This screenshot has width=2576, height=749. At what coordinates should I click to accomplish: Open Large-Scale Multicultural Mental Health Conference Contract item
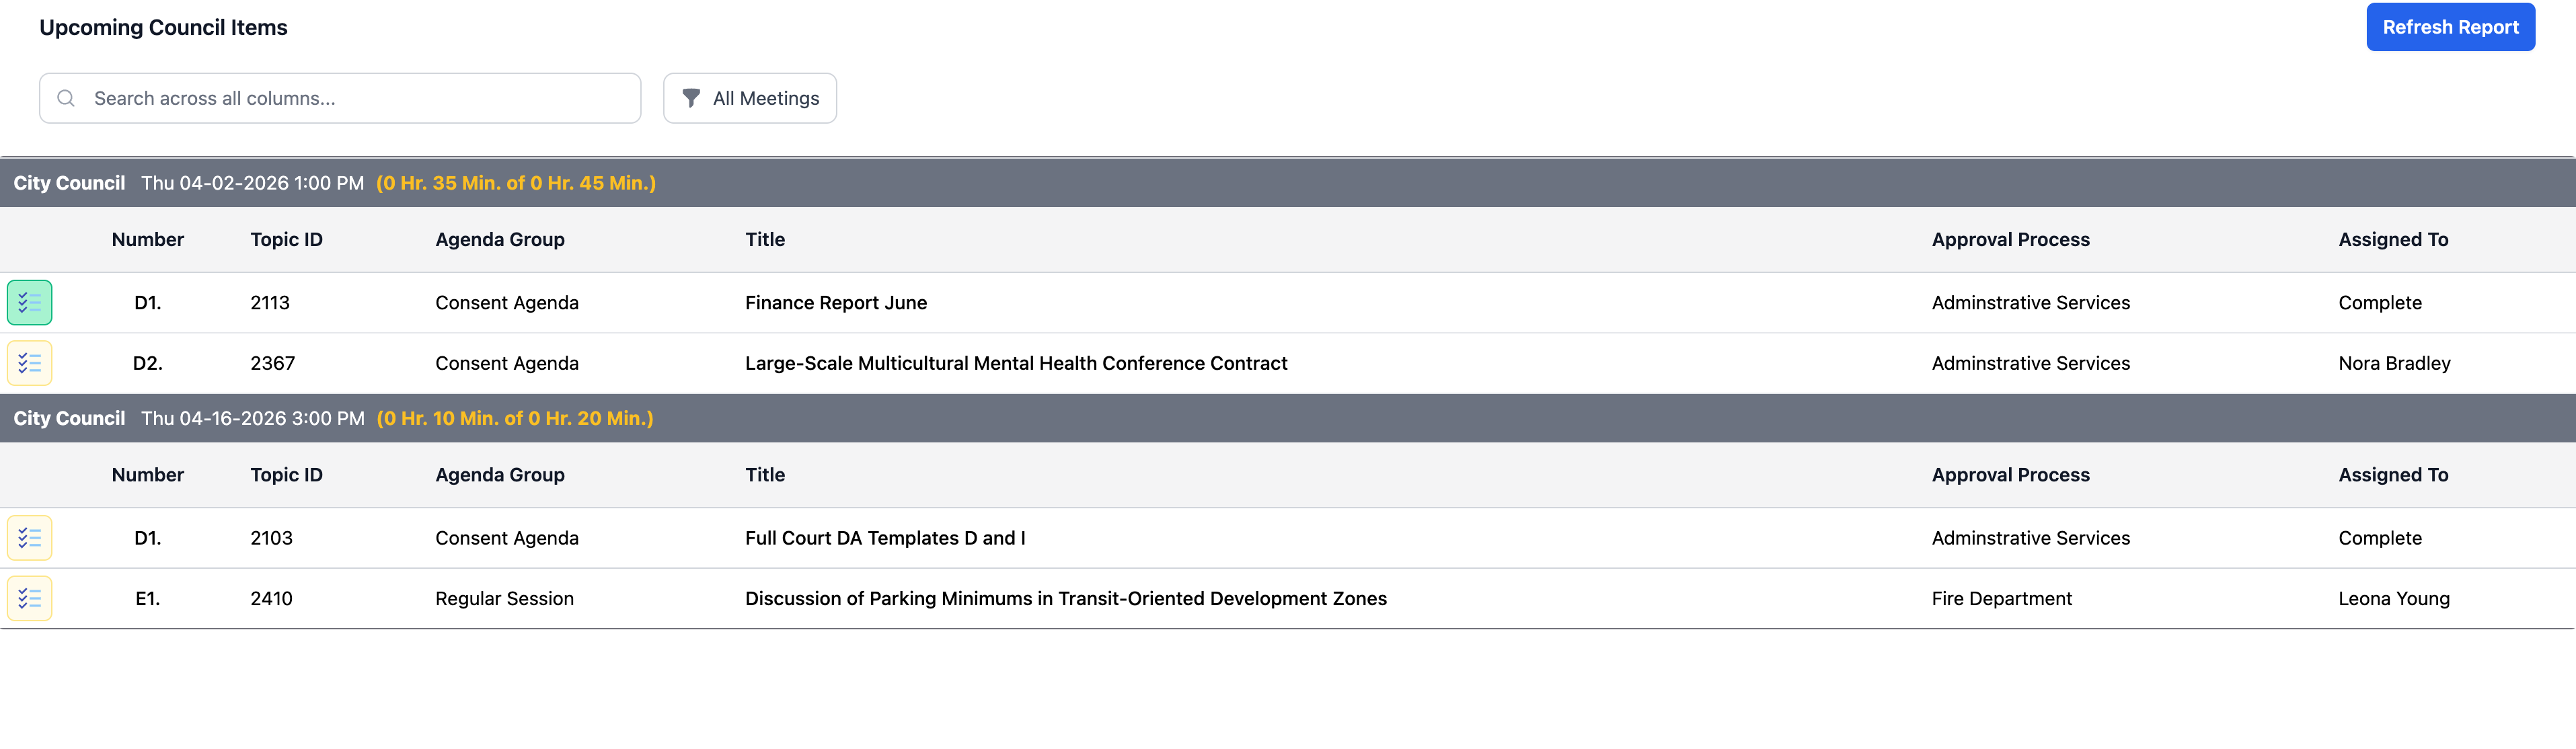[1016, 363]
